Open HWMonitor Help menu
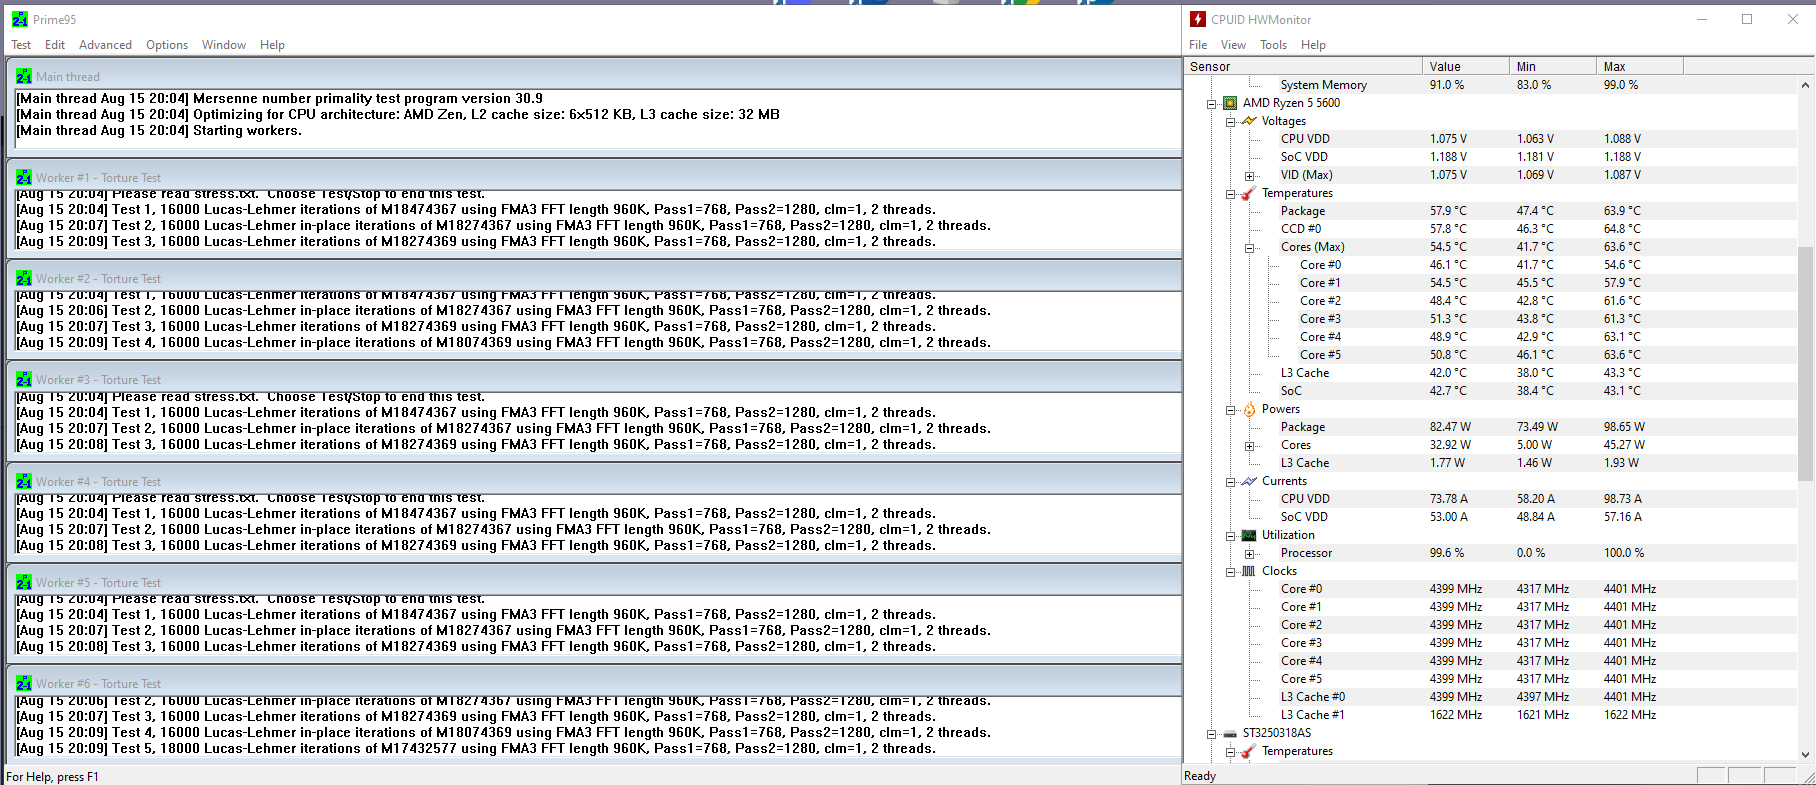Viewport: 1816px width, 785px height. coord(1313,45)
